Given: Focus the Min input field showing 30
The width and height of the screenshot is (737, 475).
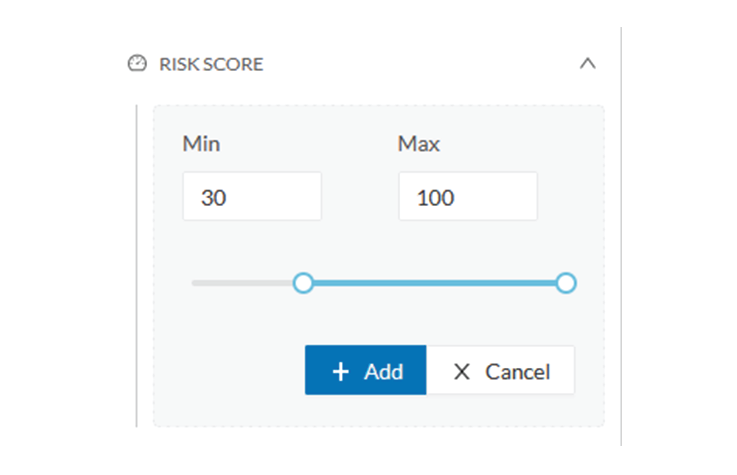Looking at the screenshot, I should point(252,197).
